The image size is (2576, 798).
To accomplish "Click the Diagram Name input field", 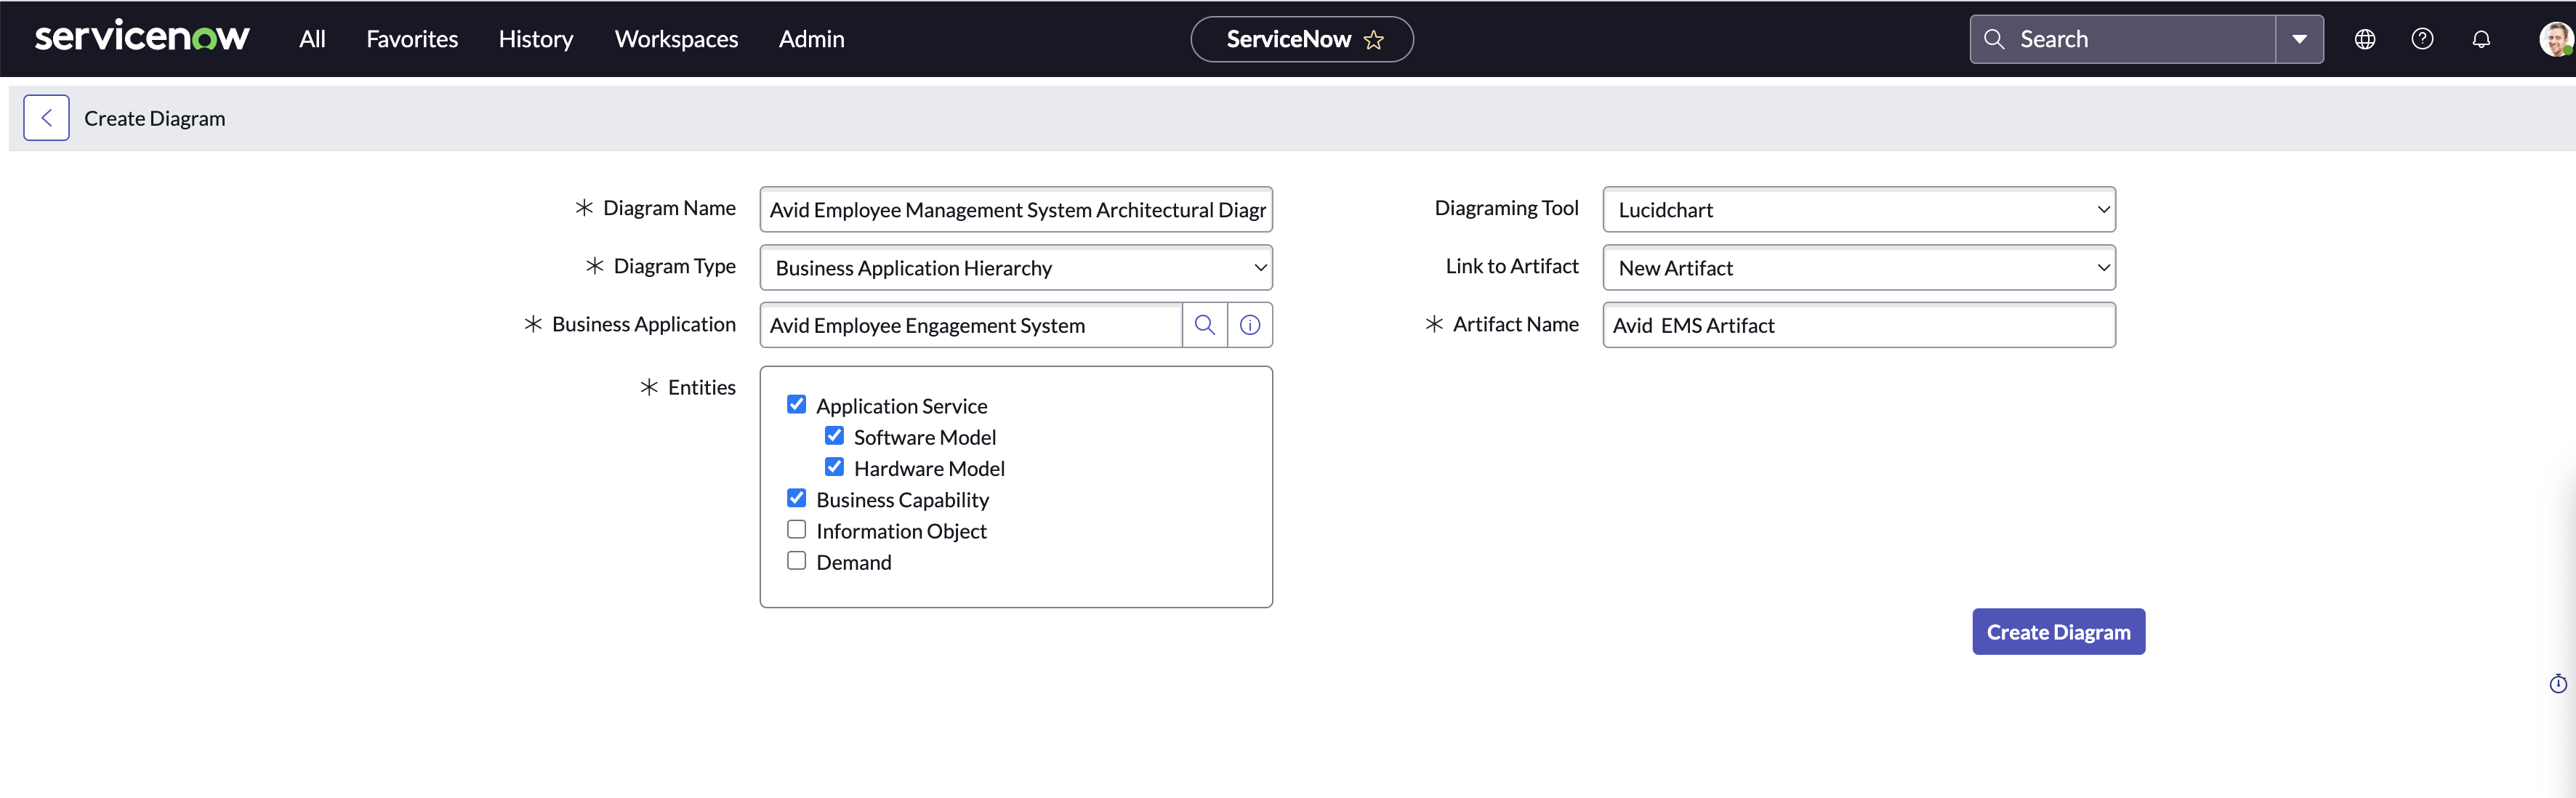I will pos(1016,210).
